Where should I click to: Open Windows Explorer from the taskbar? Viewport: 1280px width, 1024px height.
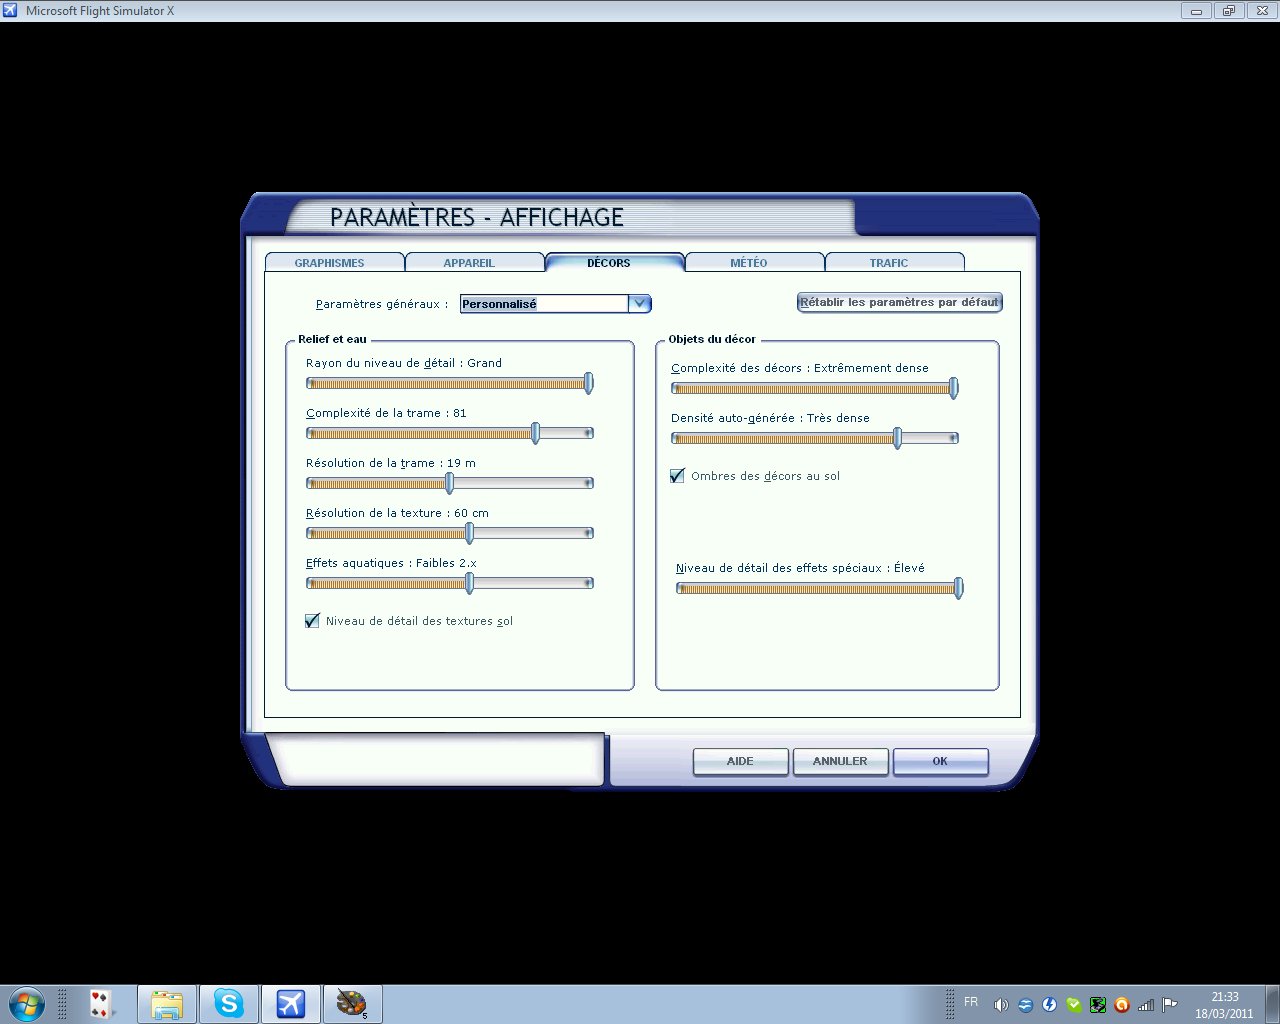(167, 1003)
